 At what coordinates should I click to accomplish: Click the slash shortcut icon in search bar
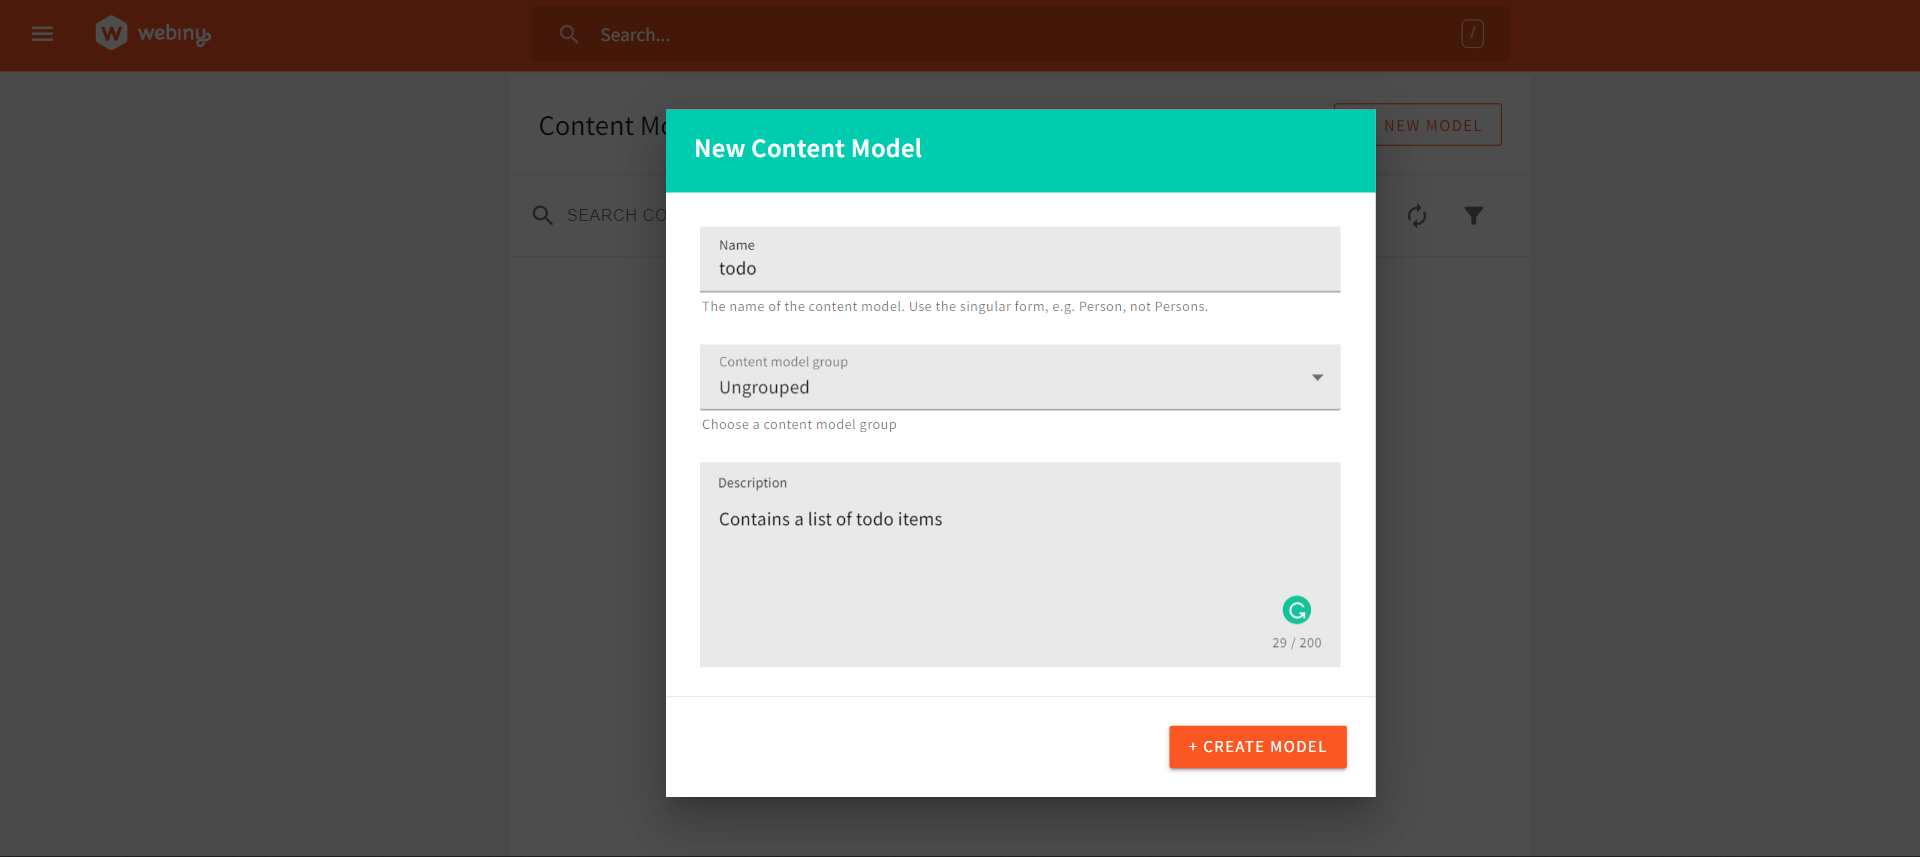(x=1472, y=34)
